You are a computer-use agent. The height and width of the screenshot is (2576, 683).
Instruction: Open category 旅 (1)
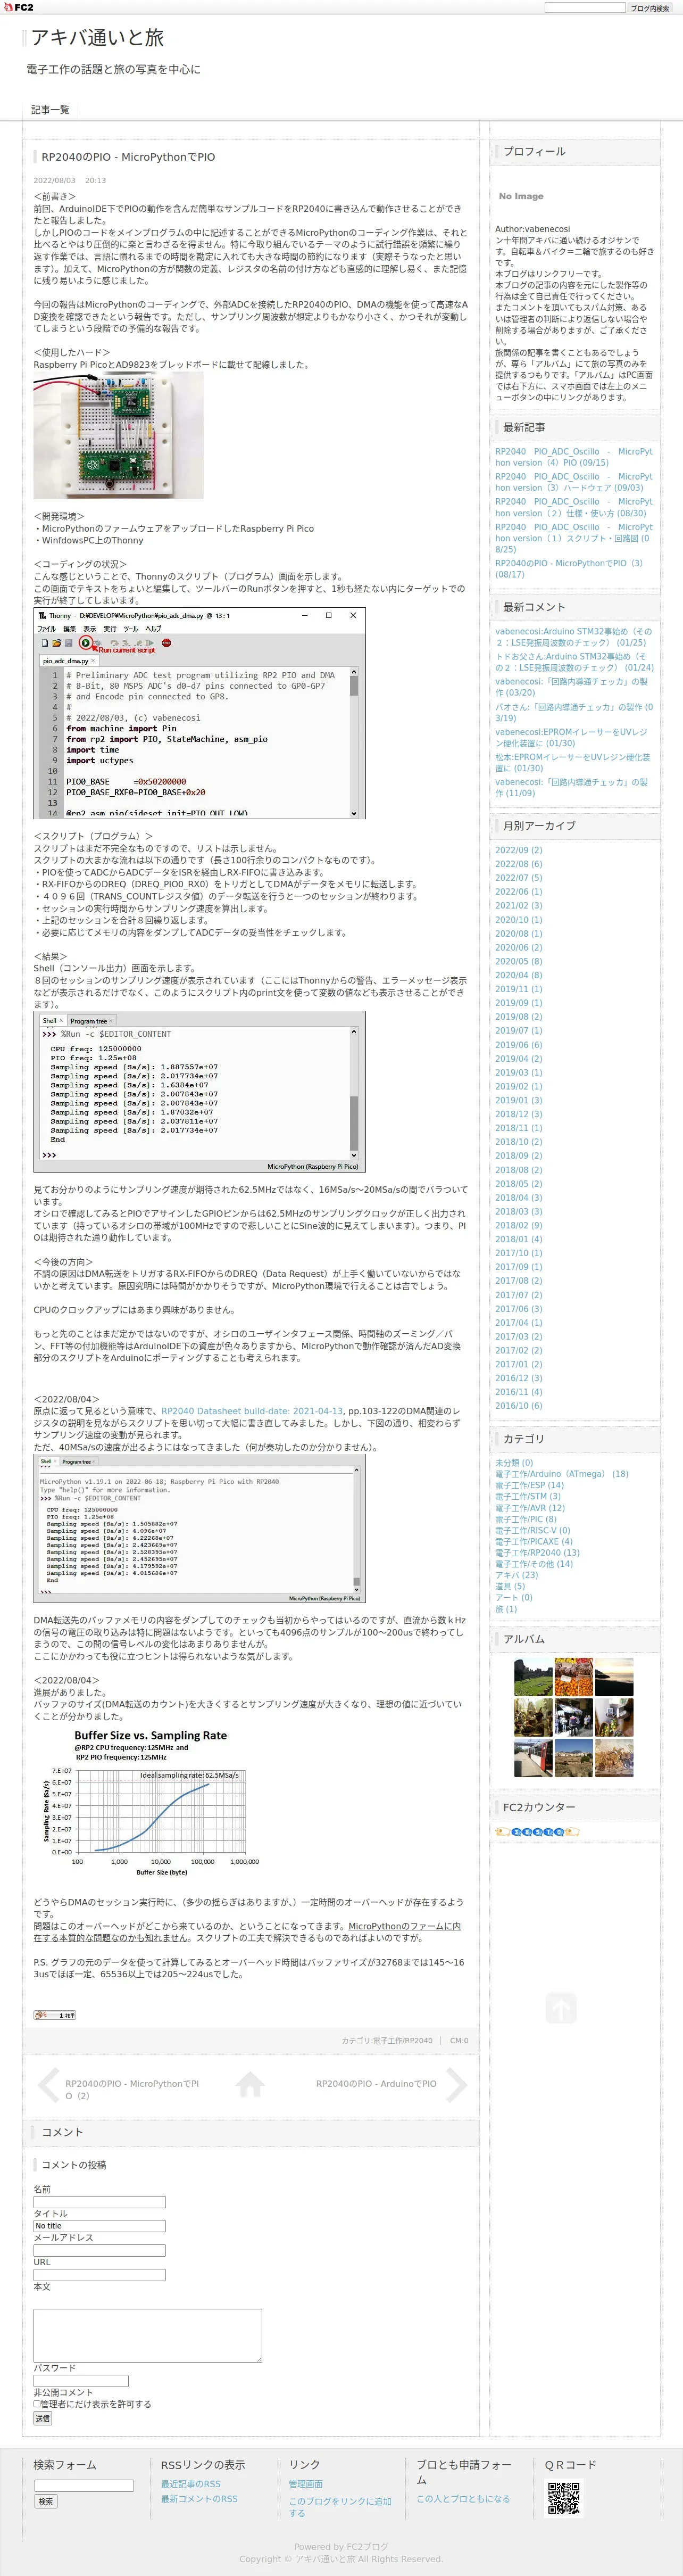pos(506,1609)
